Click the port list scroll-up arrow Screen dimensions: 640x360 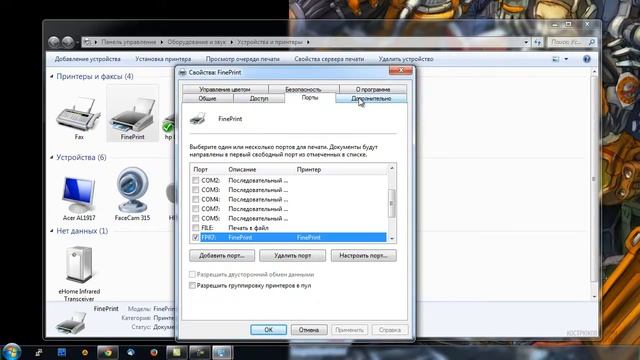[x=391, y=168]
